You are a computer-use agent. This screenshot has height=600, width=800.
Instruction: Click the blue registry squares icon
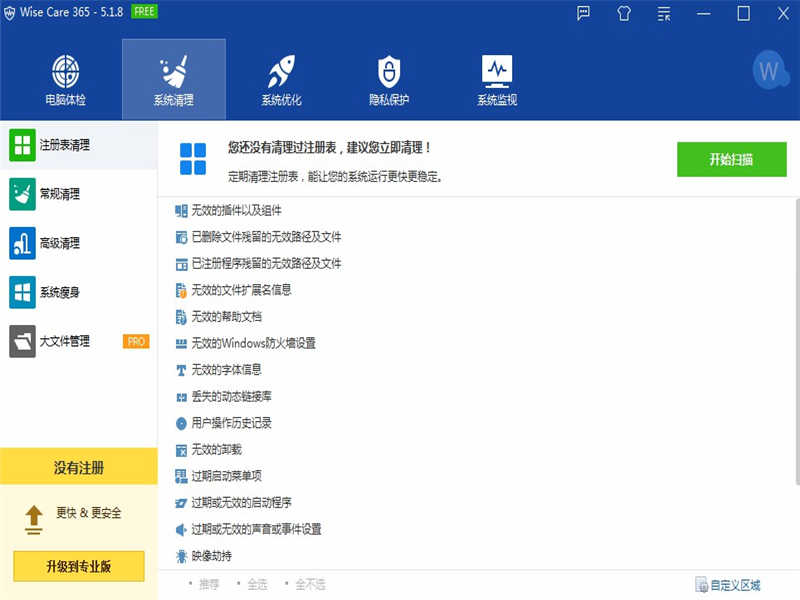pos(193,159)
